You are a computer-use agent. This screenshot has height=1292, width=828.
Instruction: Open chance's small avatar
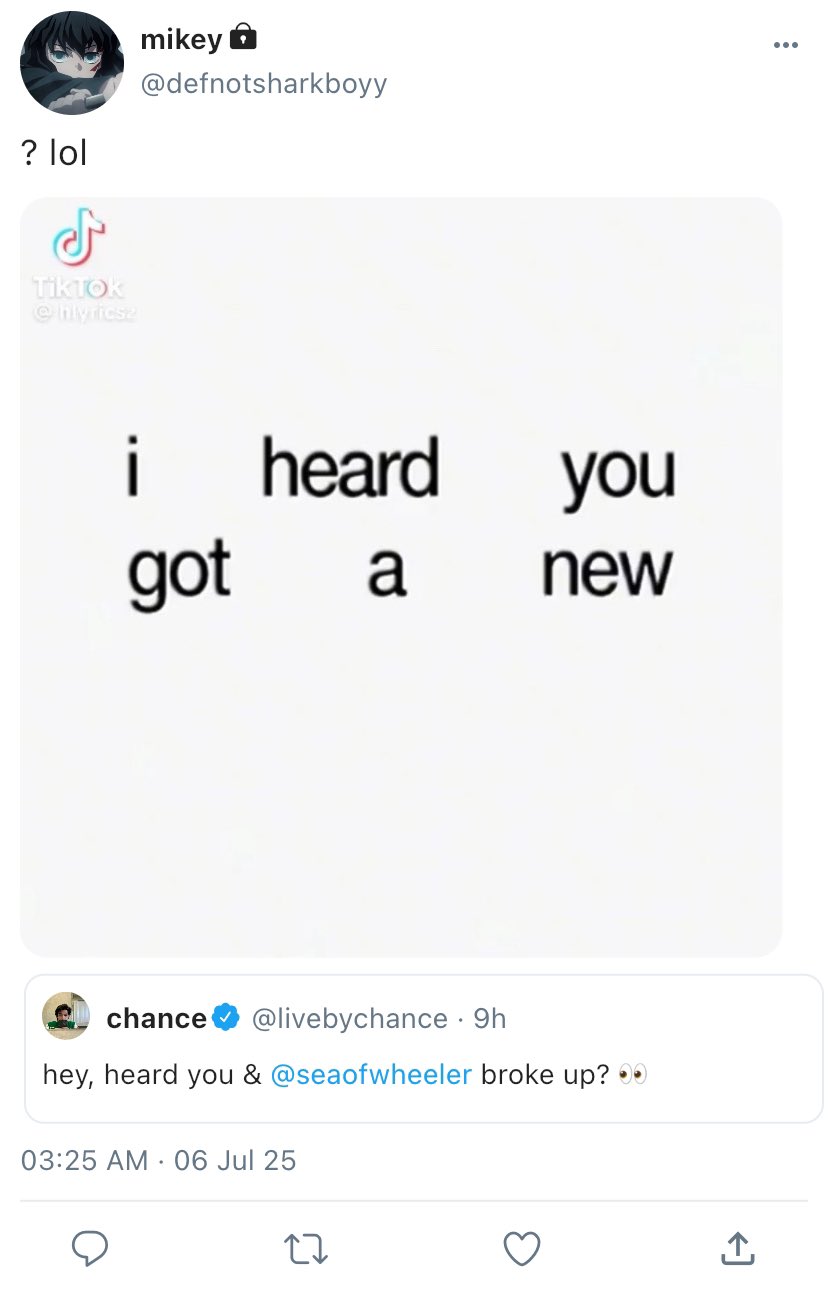(x=66, y=1017)
